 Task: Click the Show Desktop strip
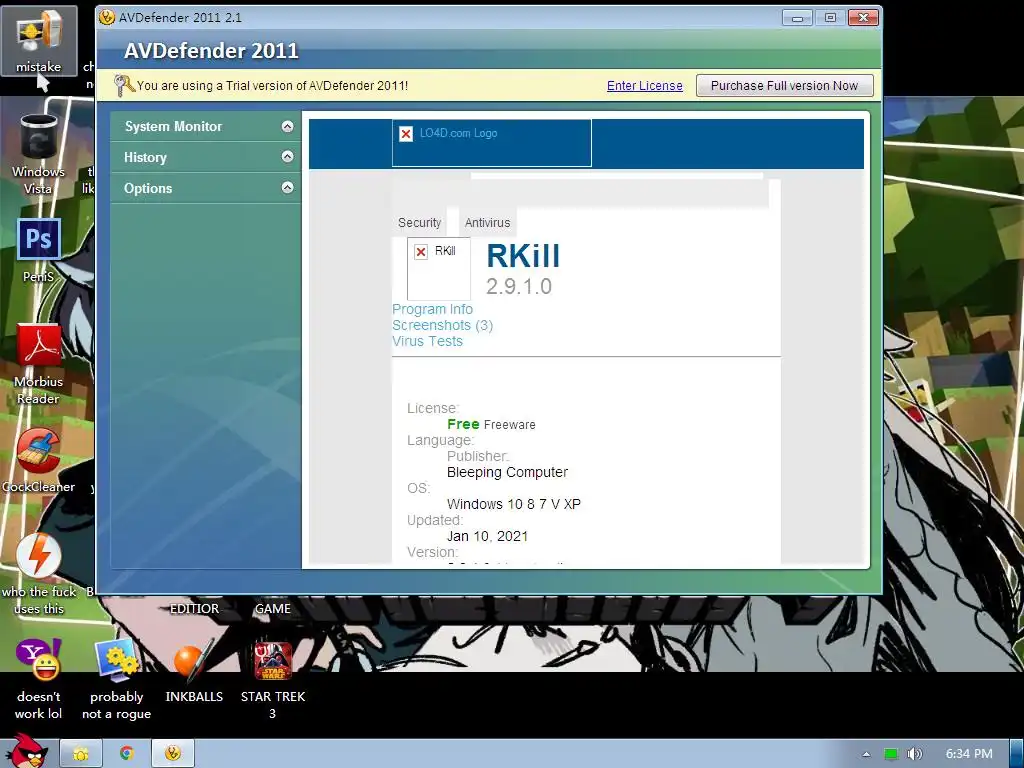1017,754
